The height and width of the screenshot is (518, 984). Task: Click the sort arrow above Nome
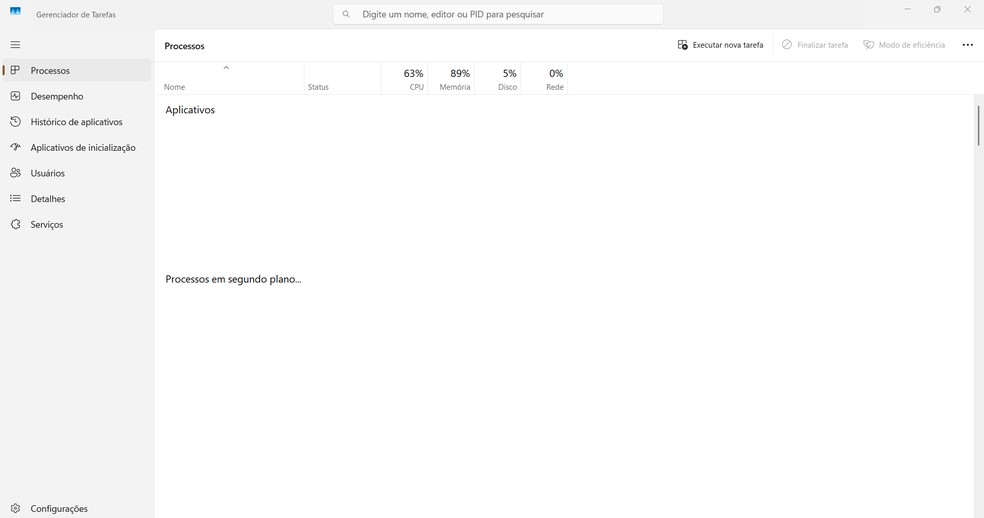pyautogui.click(x=227, y=67)
